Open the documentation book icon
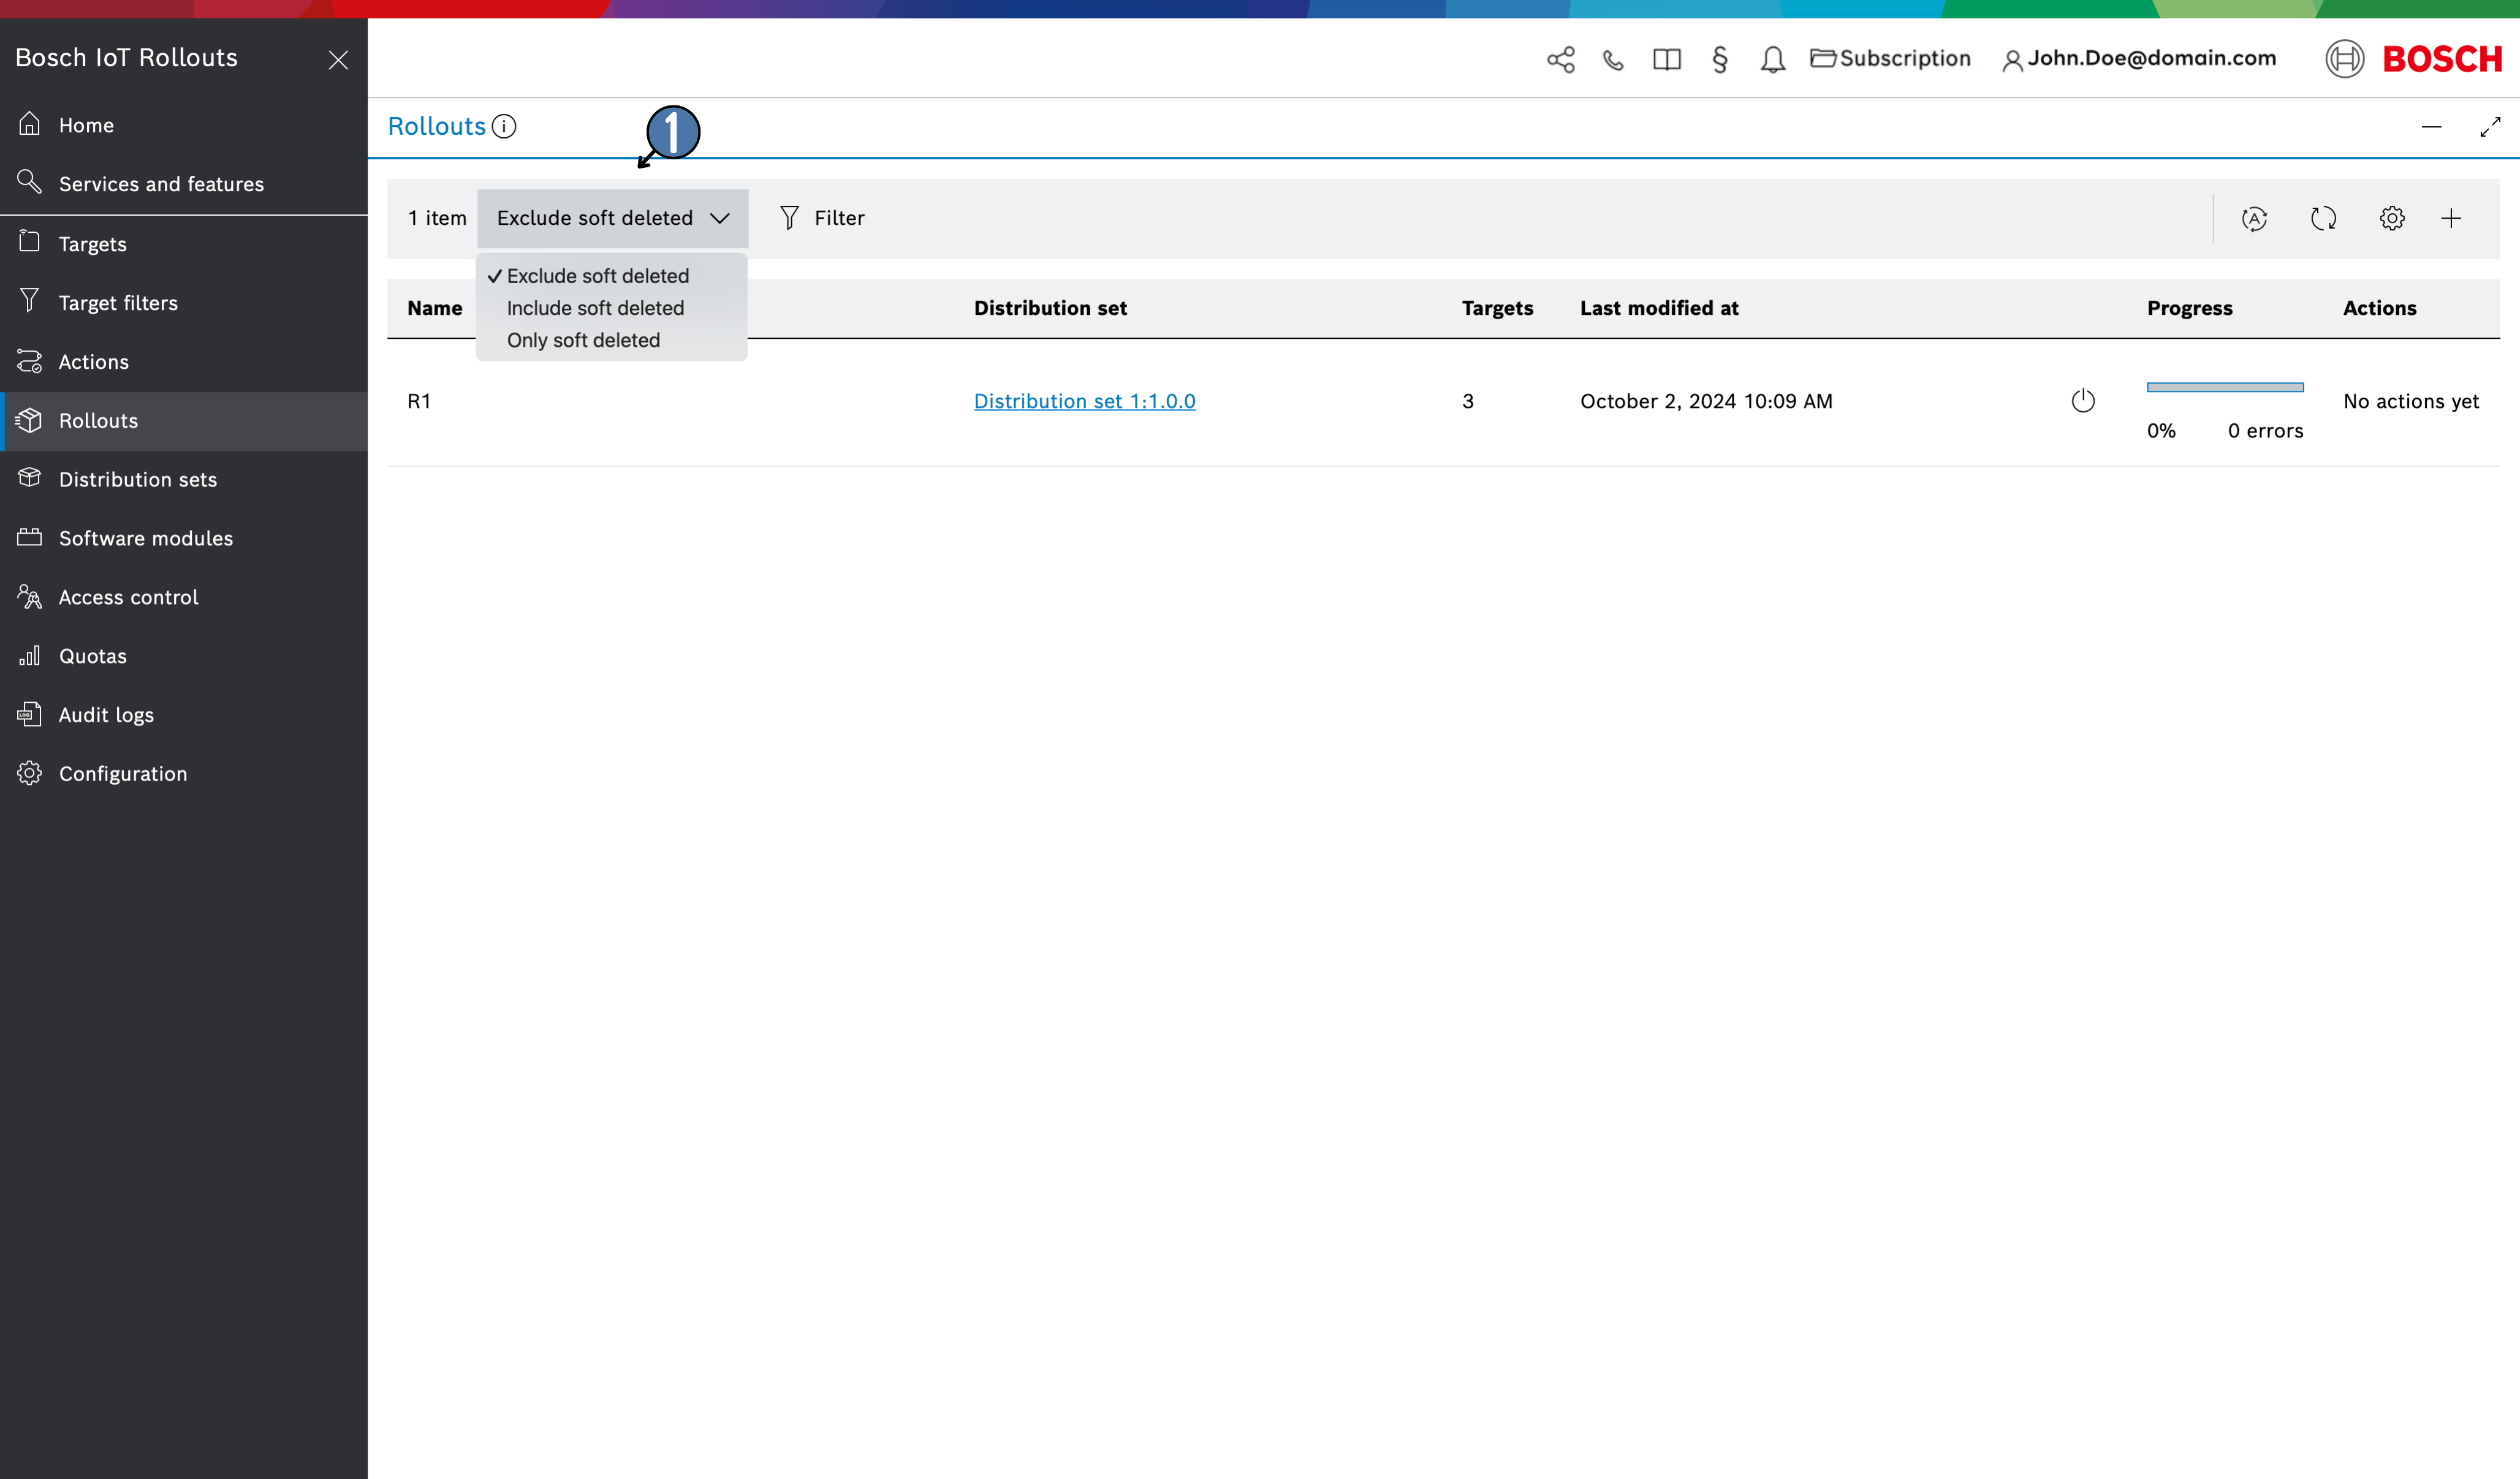This screenshot has width=2520, height=1479. click(x=1667, y=60)
